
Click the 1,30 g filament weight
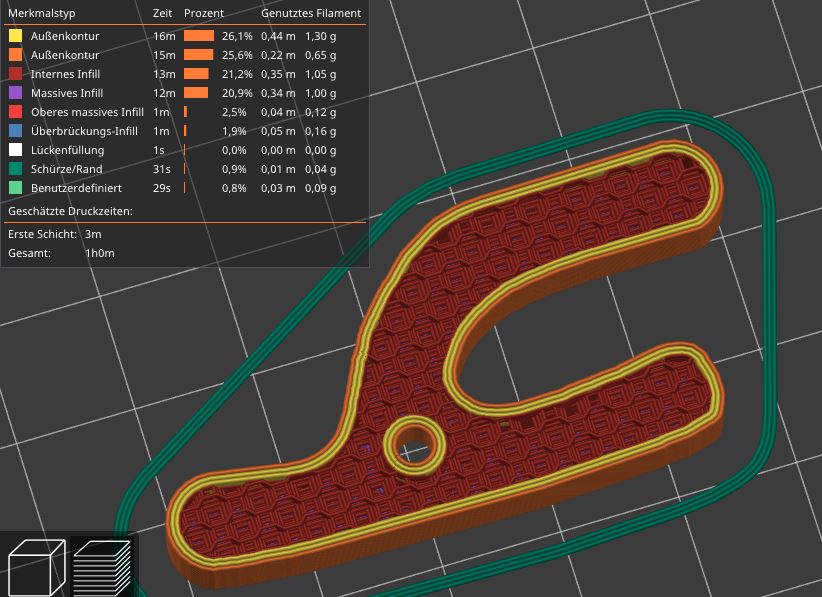click(x=321, y=36)
